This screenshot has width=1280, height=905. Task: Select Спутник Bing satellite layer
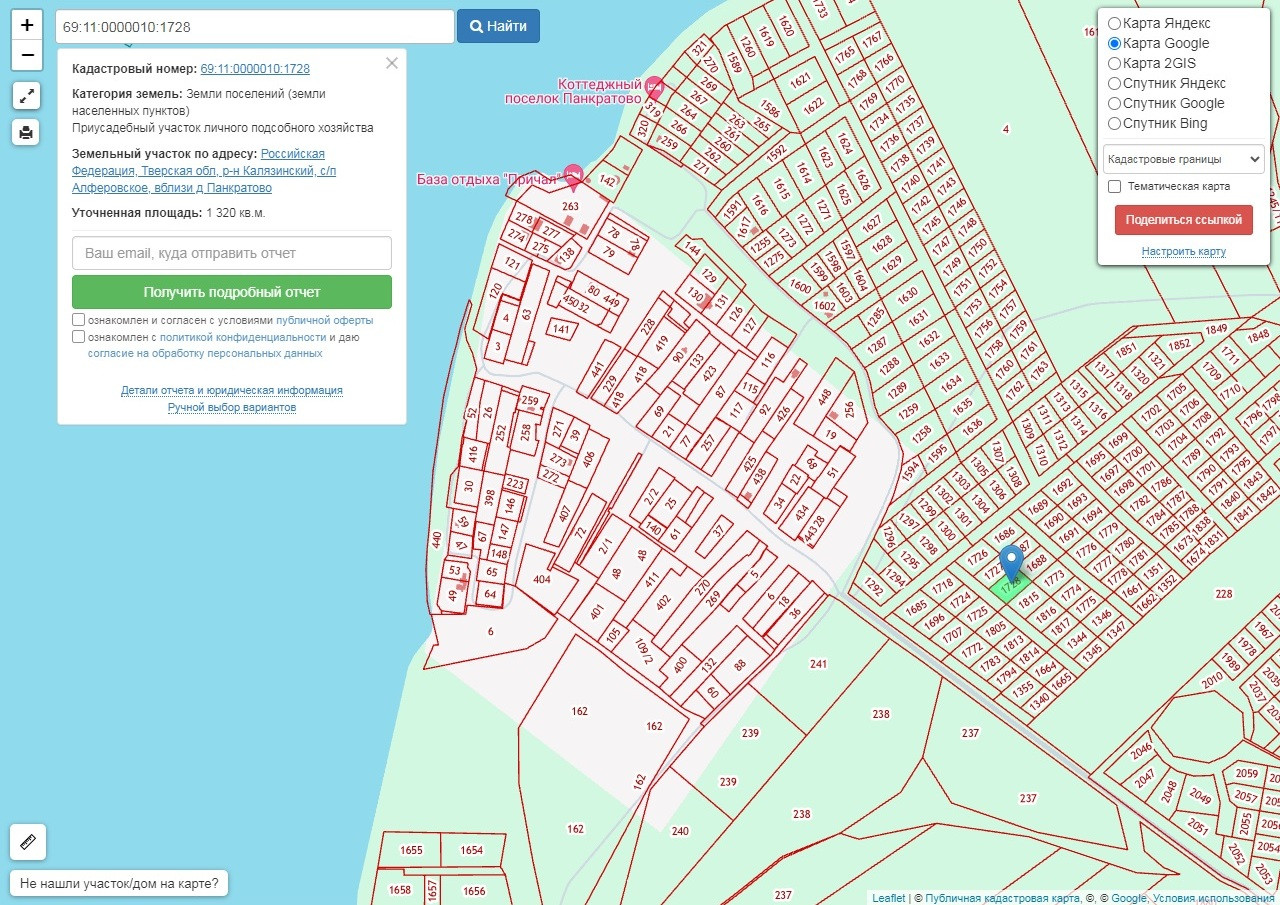coord(1114,123)
